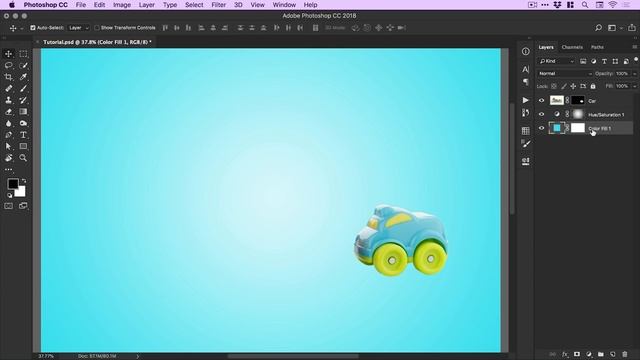The image size is (640, 360).
Task: Toggle lock layer position
Action: pyautogui.click(x=573, y=86)
